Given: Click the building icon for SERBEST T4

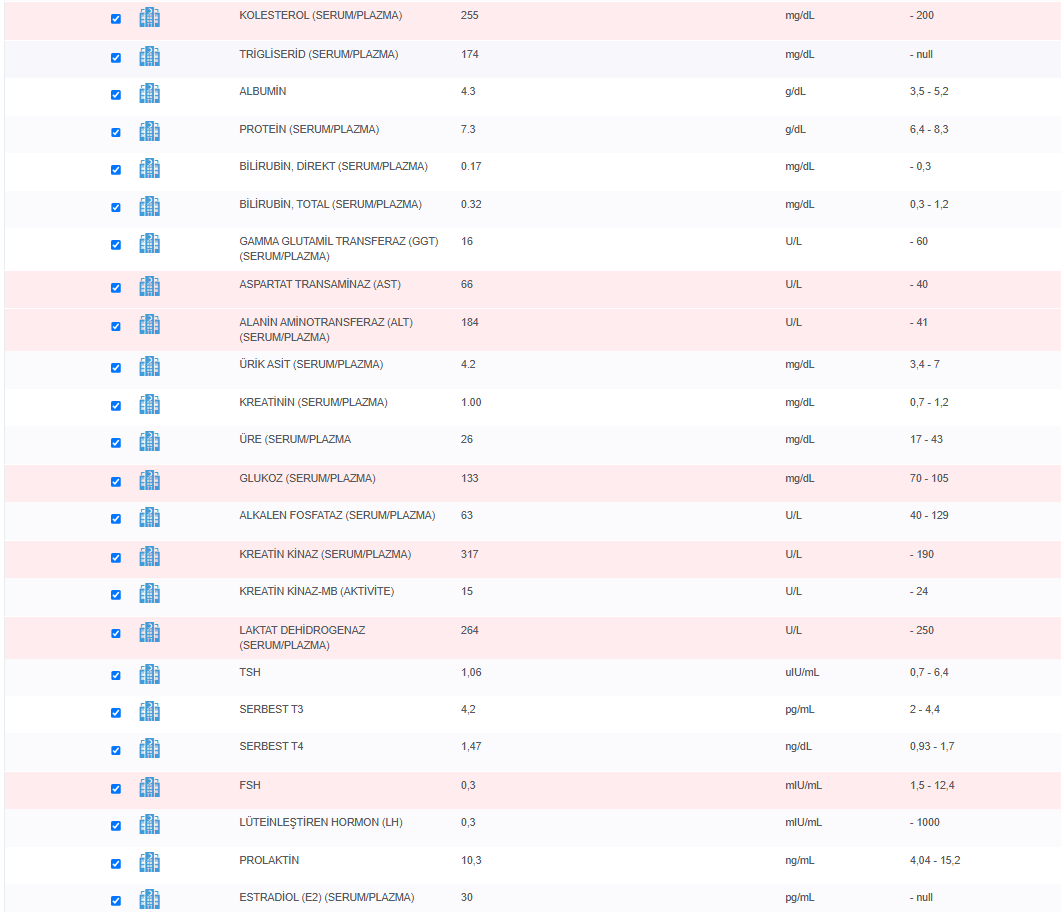Looking at the screenshot, I should (x=150, y=748).
